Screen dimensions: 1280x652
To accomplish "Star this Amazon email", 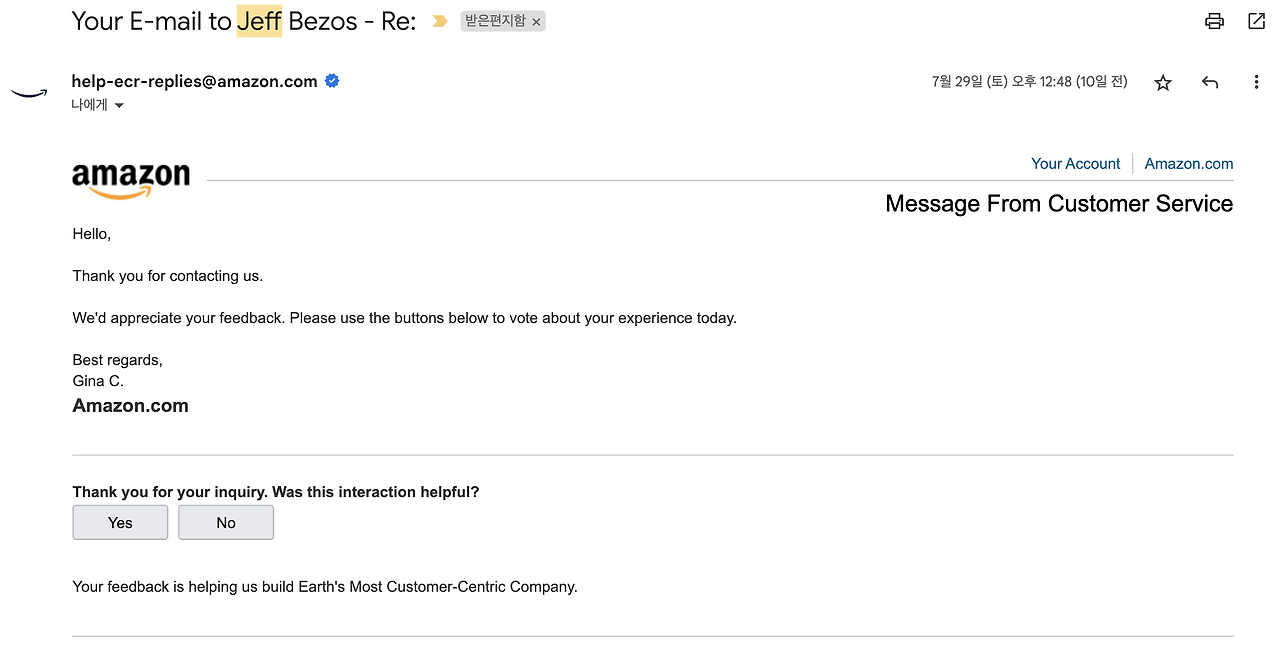I will [x=1163, y=83].
